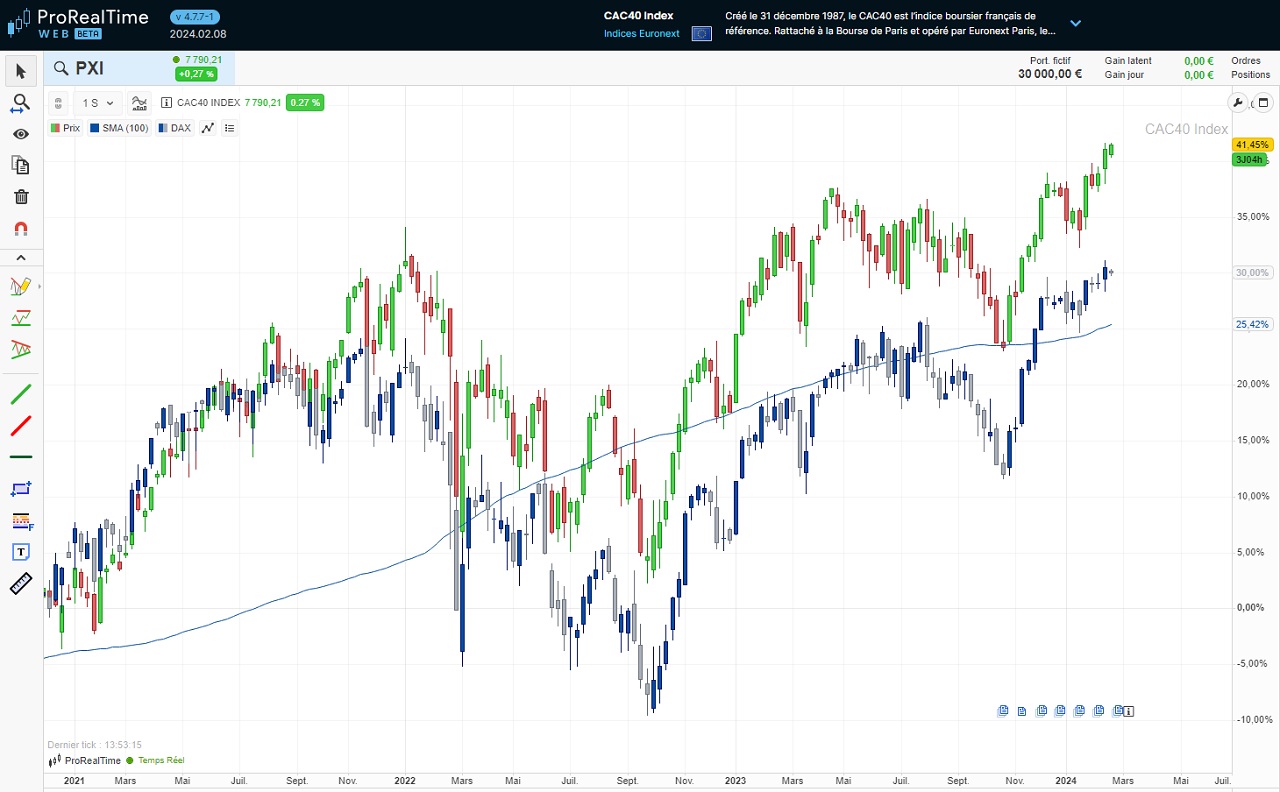Click the yellow 41,45% price label
The height and width of the screenshot is (792, 1280).
point(1252,145)
